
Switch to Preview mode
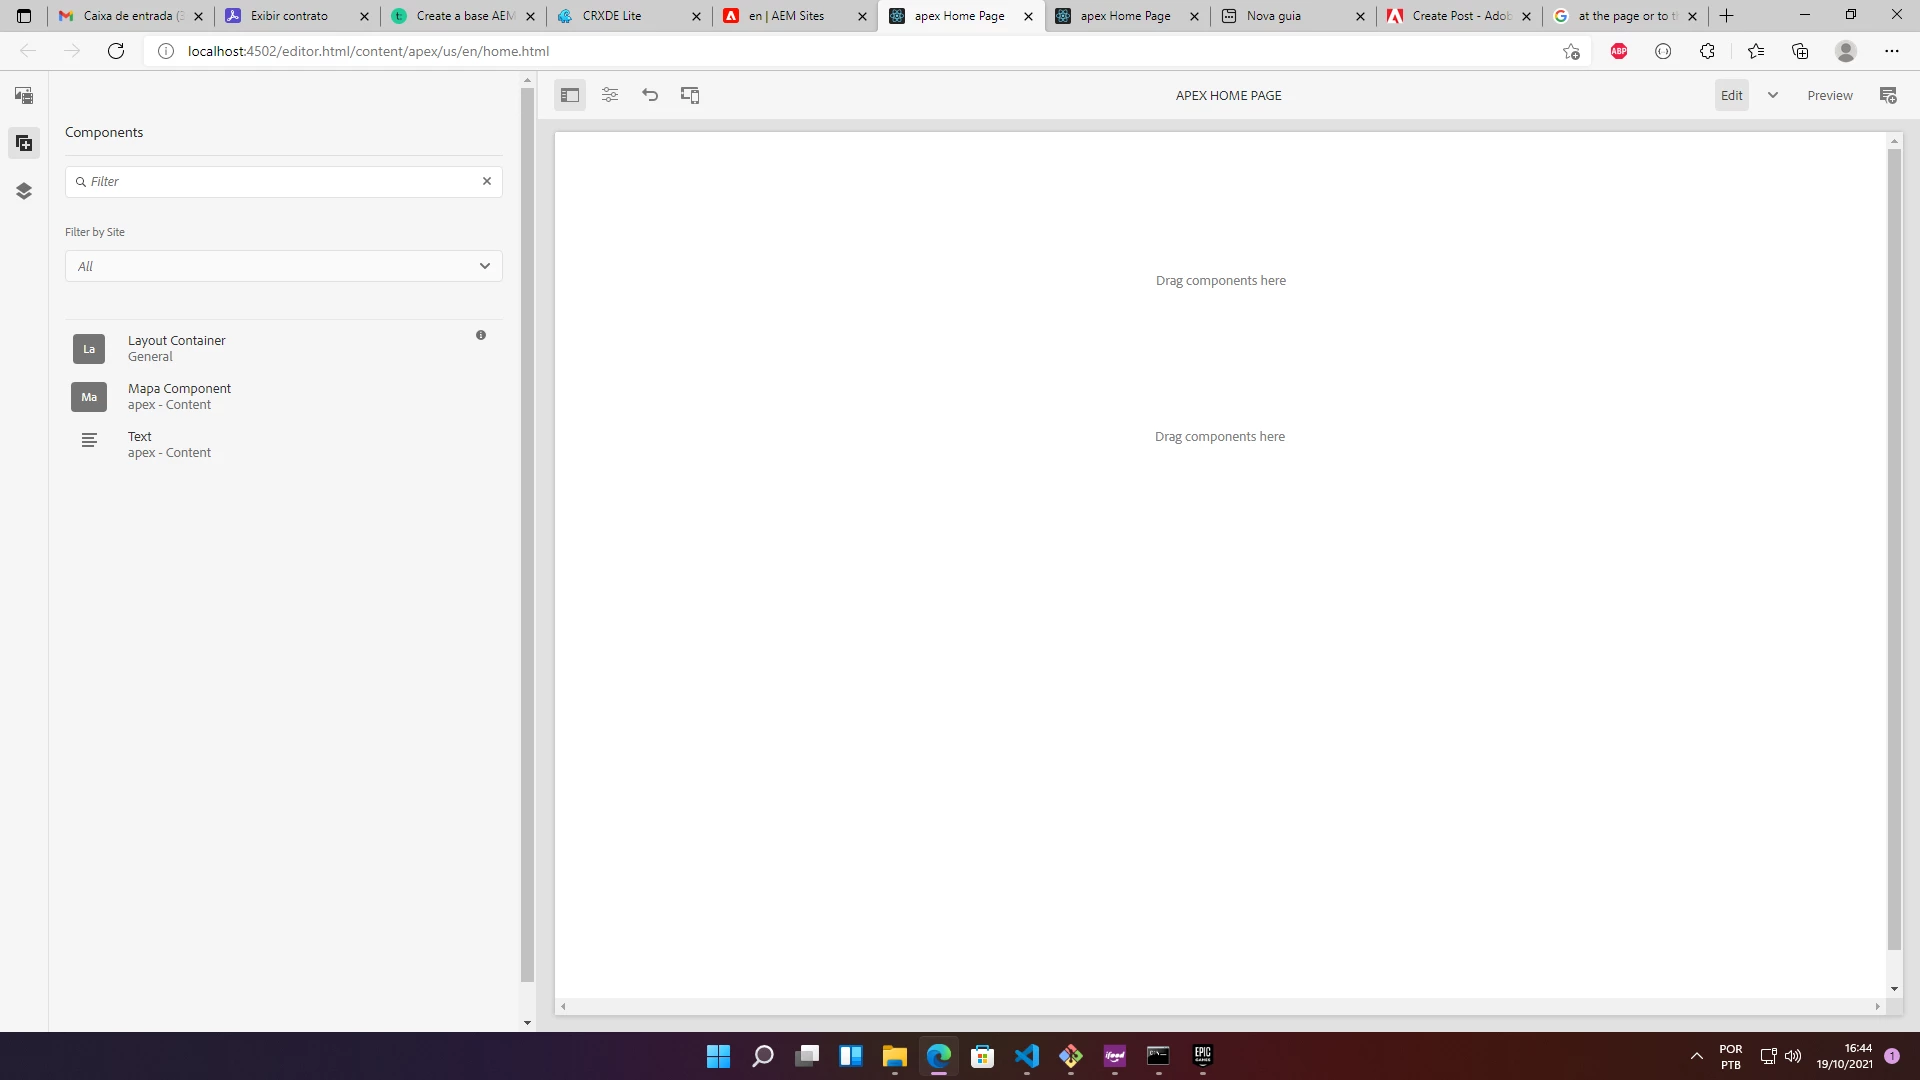(x=1829, y=95)
